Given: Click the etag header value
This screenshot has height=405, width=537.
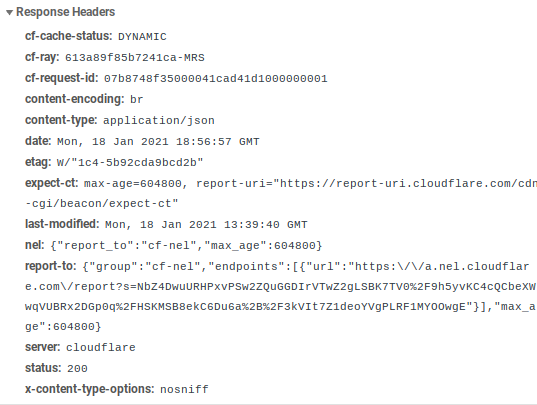Looking at the screenshot, I should point(130,162).
